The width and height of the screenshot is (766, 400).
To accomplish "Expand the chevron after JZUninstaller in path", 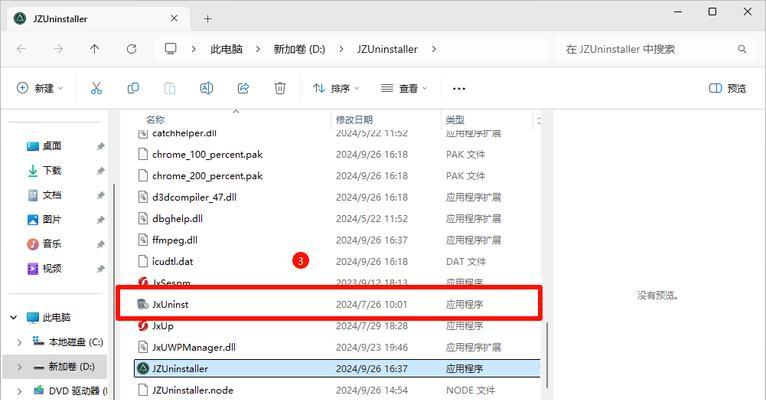I will coord(434,49).
